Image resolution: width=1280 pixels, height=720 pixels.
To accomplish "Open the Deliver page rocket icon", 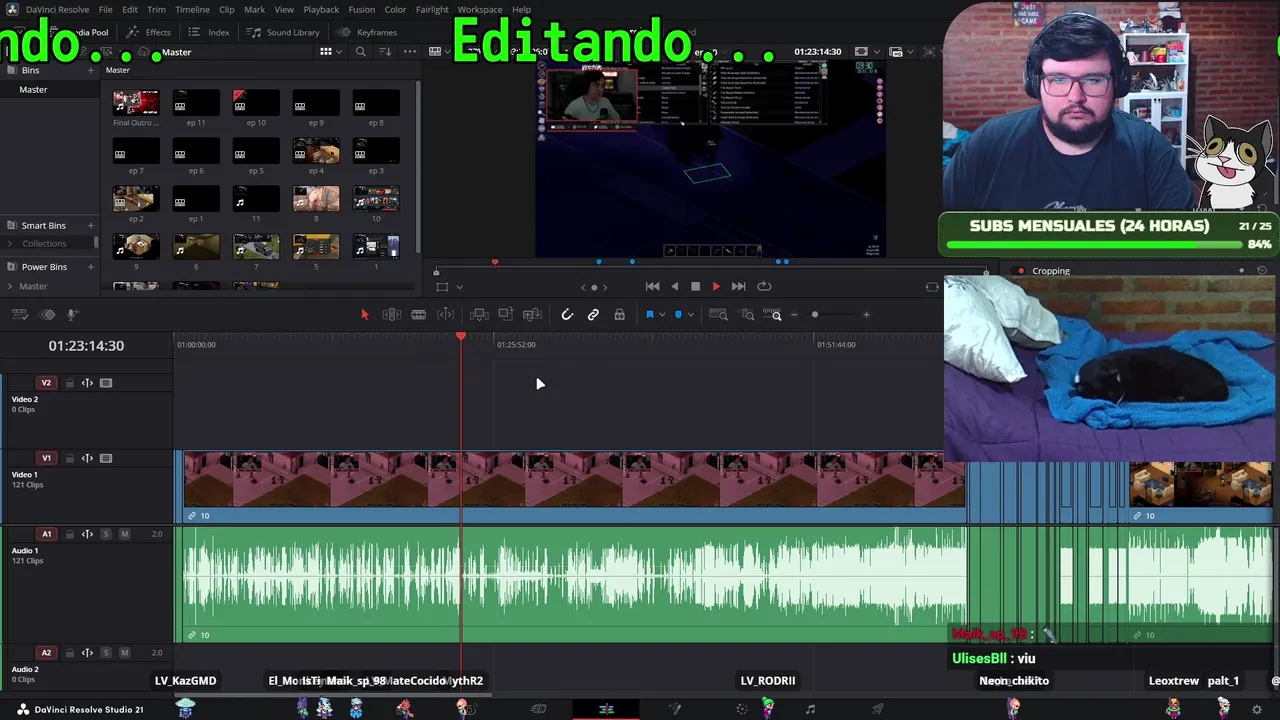I will click(x=878, y=709).
